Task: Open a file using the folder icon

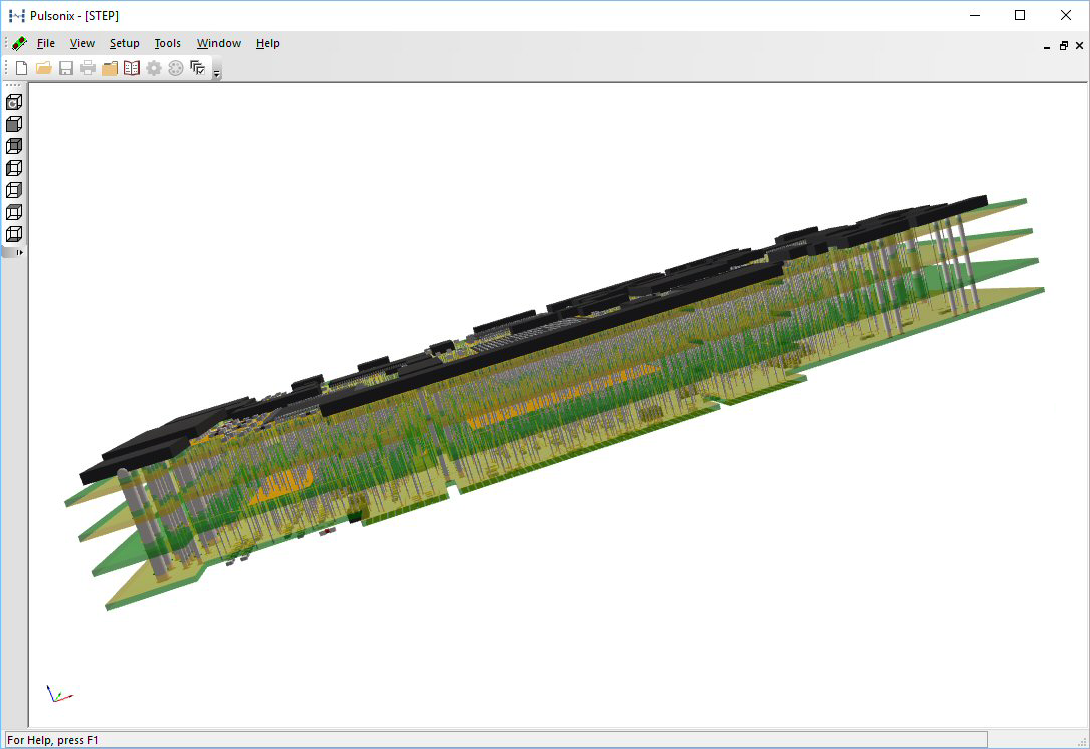Action: click(43, 68)
